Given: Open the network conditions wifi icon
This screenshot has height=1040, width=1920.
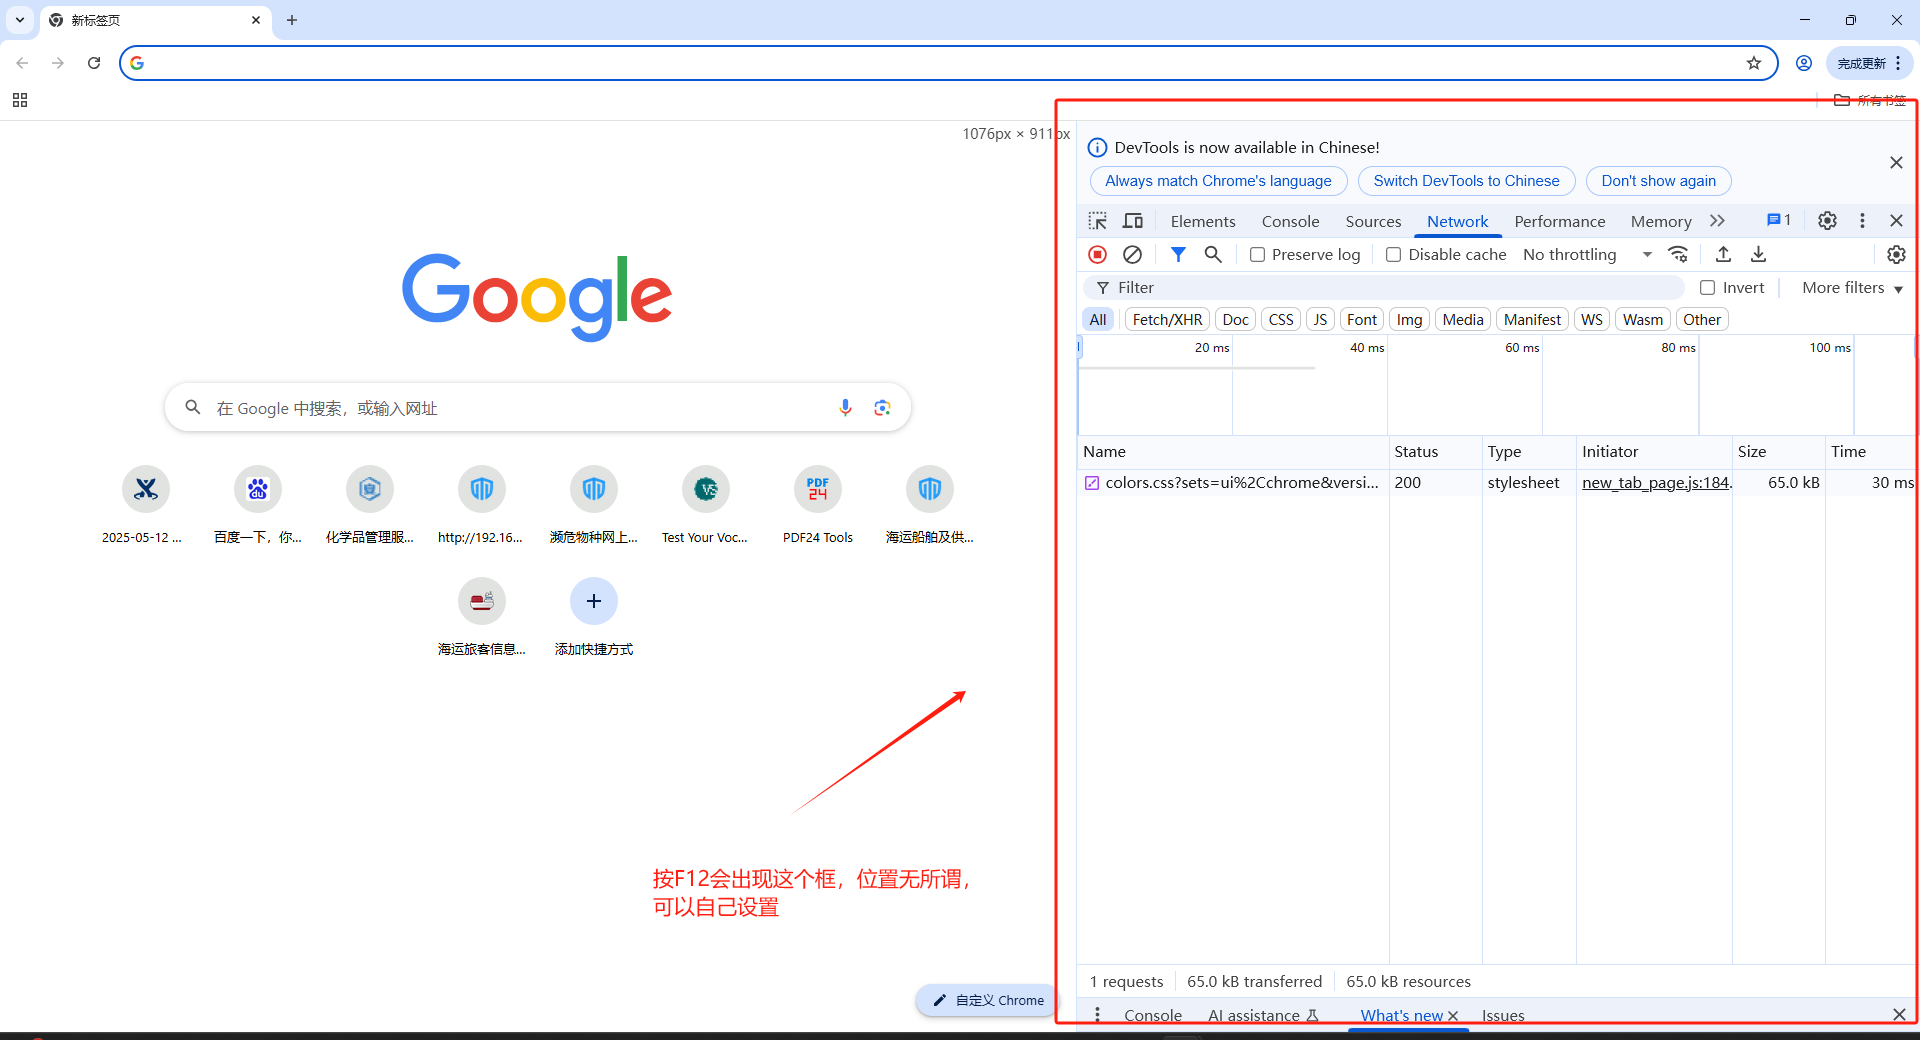Looking at the screenshot, I should [x=1679, y=255].
